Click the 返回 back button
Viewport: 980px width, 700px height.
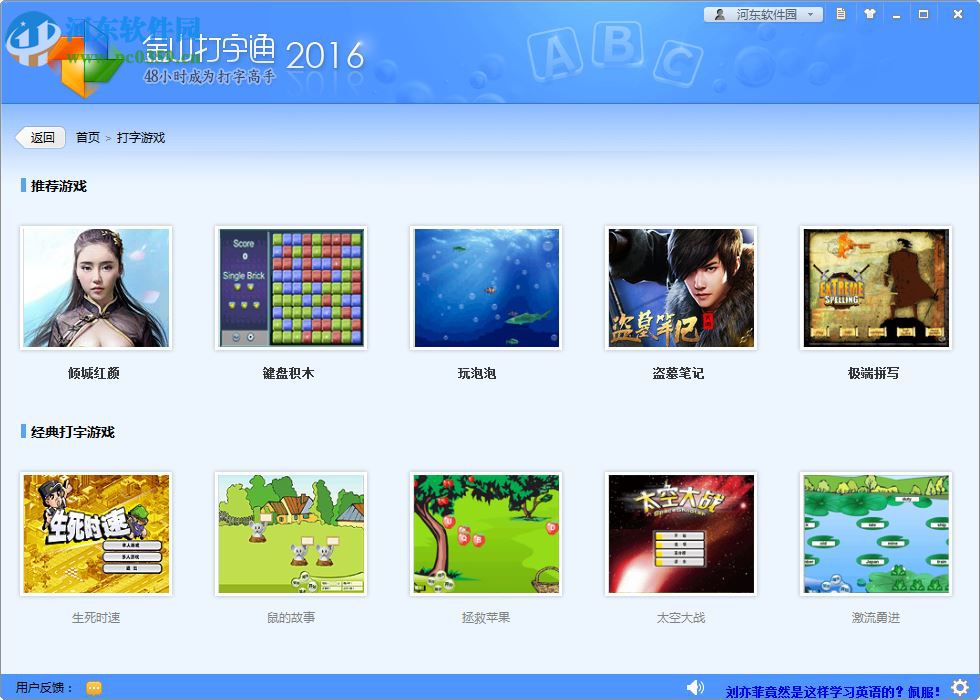pyautogui.click(x=40, y=137)
